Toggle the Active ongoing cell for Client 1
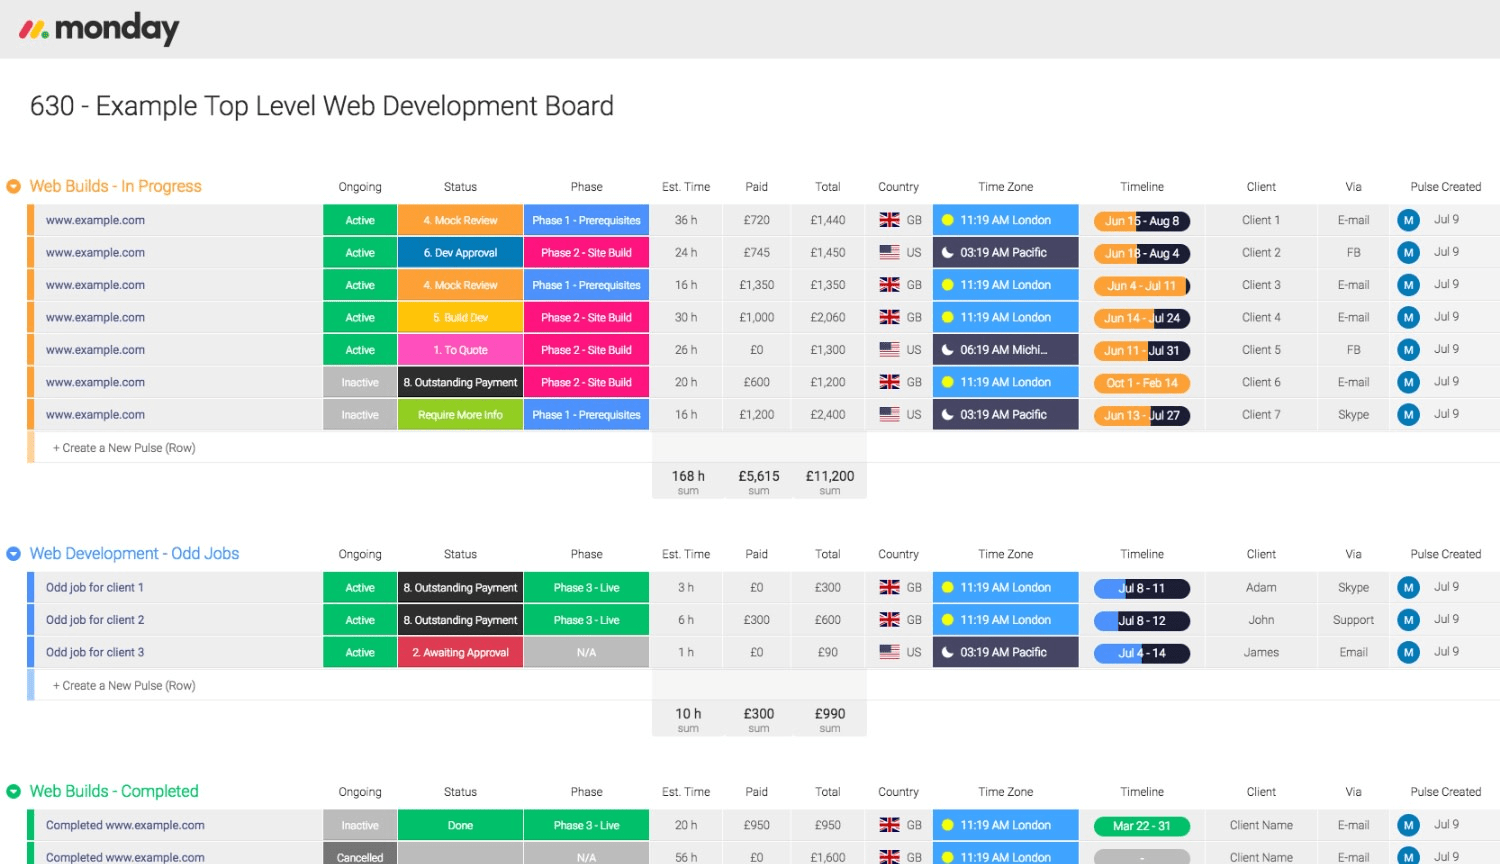 coord(360,220)
